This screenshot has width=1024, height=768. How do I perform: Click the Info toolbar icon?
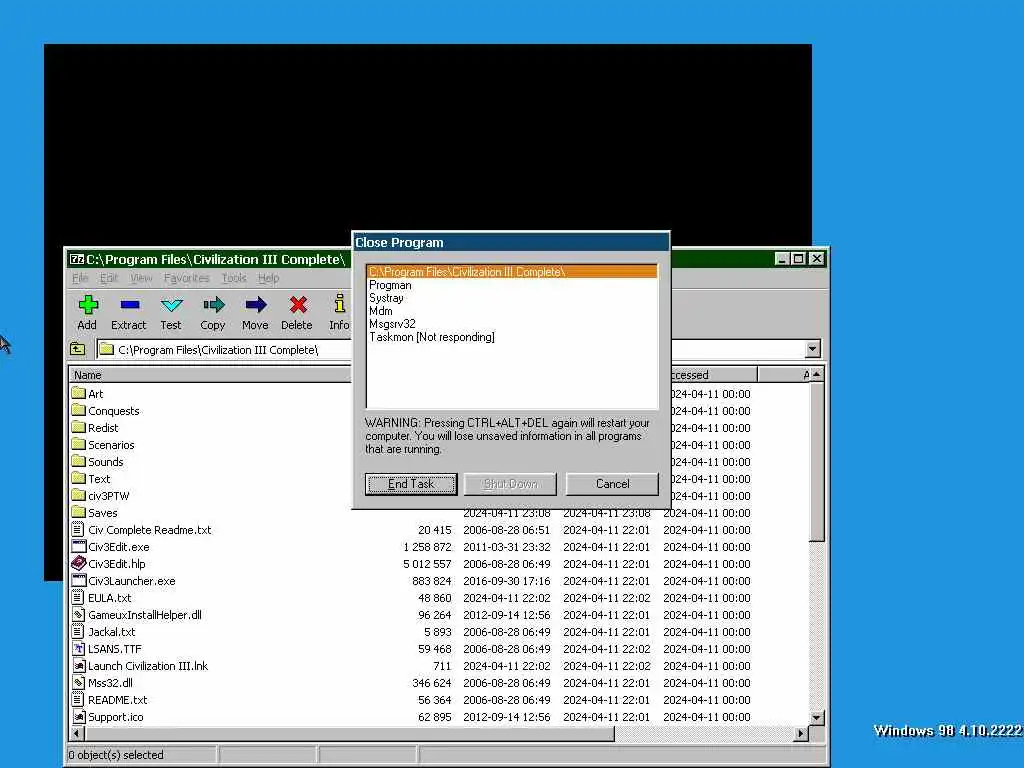(x=339, y=304)
